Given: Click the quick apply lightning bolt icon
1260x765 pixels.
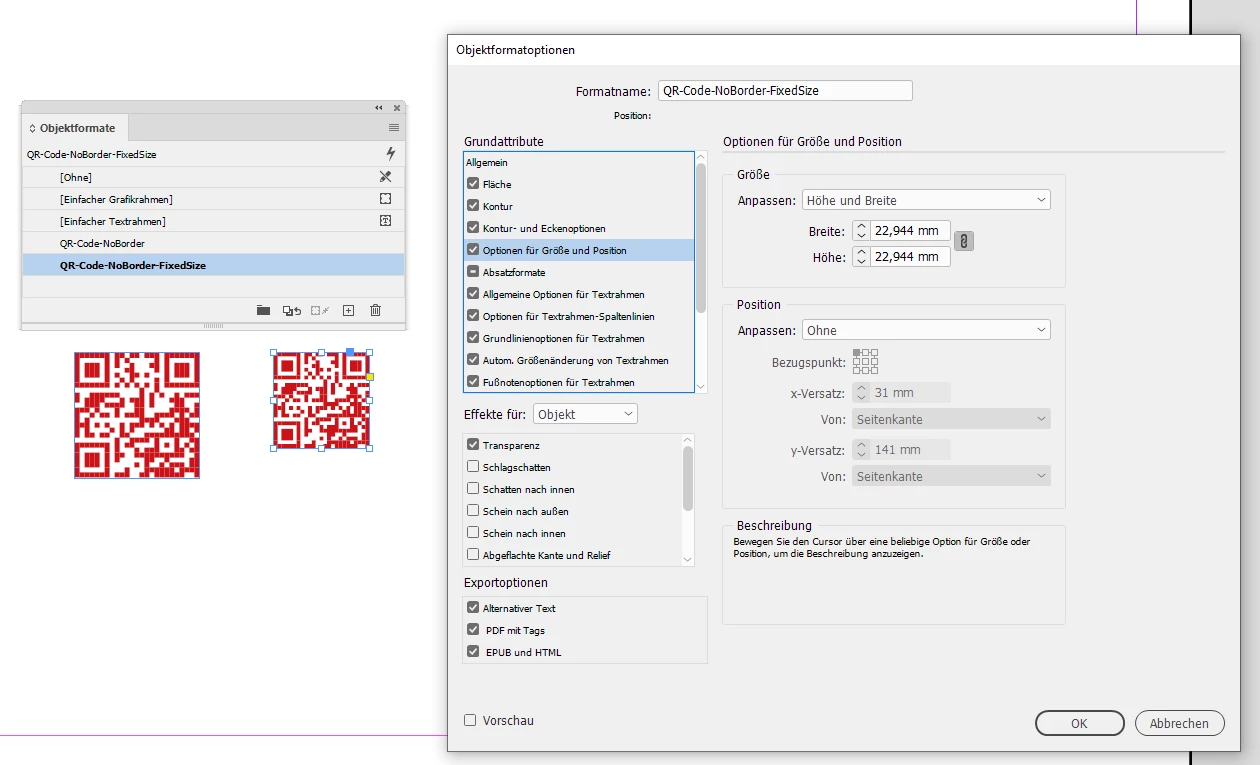Looking at the screenshot, I should pyautogui.click(x=390, y=154).
